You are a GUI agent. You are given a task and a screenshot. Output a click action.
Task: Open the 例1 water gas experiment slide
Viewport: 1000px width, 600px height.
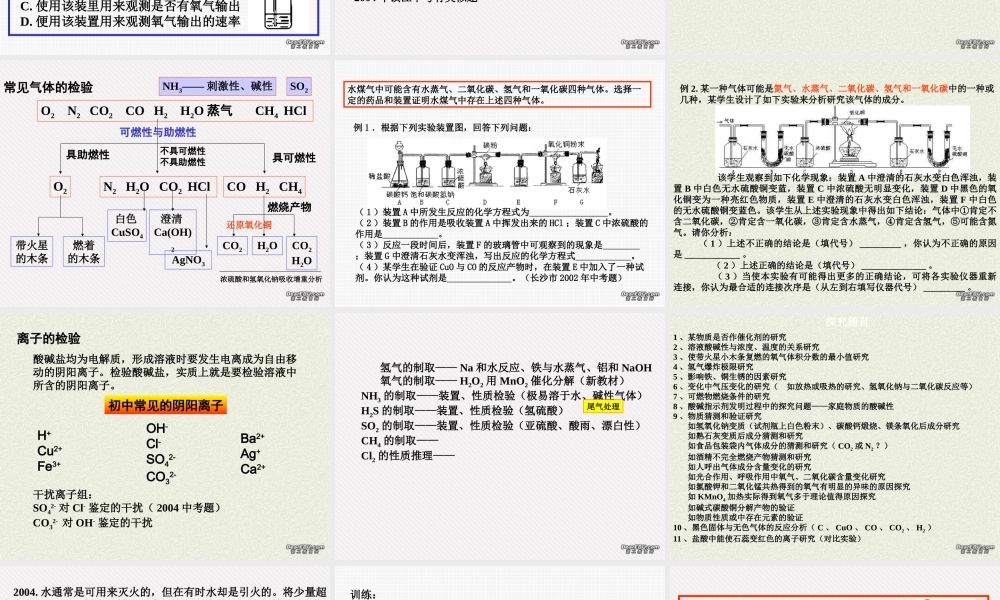(x=499, y=184)
